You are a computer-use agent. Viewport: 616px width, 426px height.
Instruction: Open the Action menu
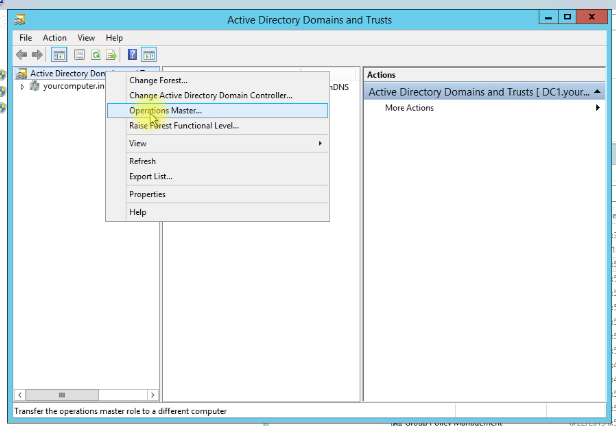point(55,38)
